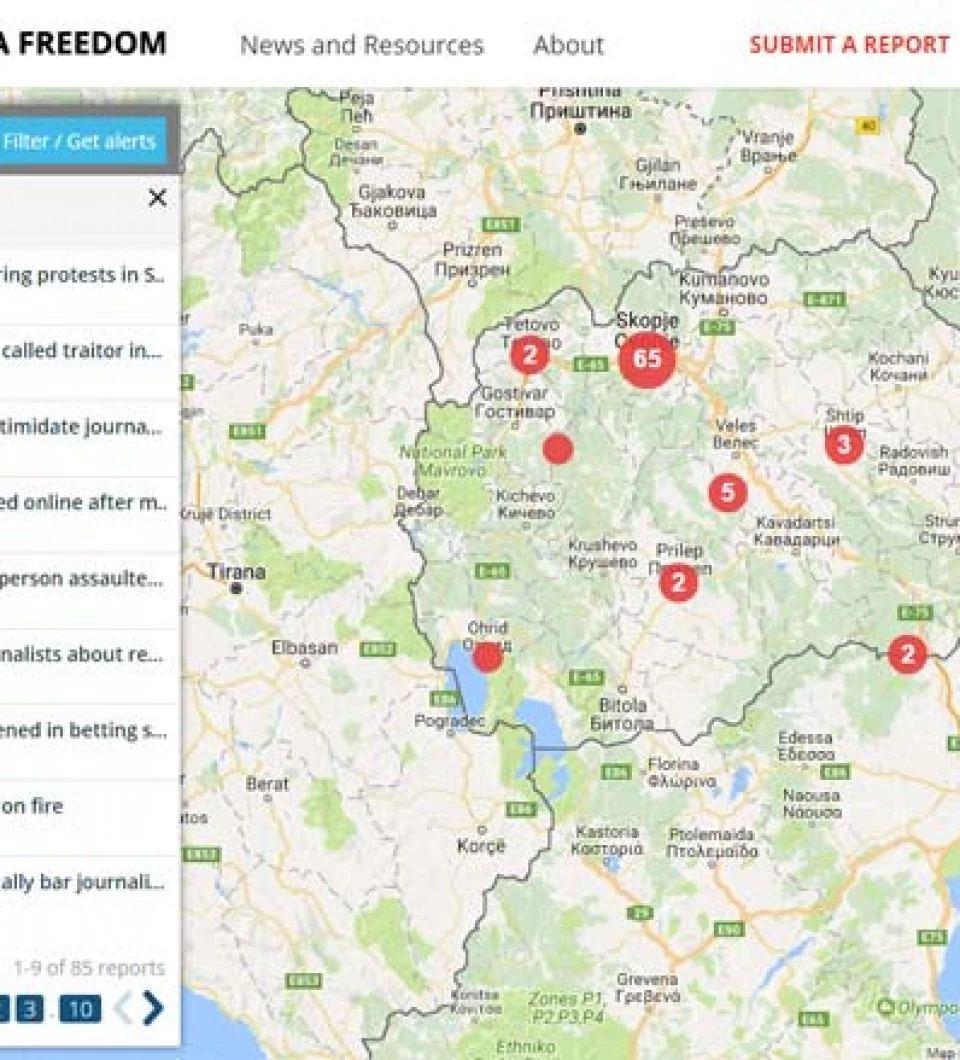960x1060 pixels.
Task: Click the Kumanovo label on the map
Action: pos(723,289)
